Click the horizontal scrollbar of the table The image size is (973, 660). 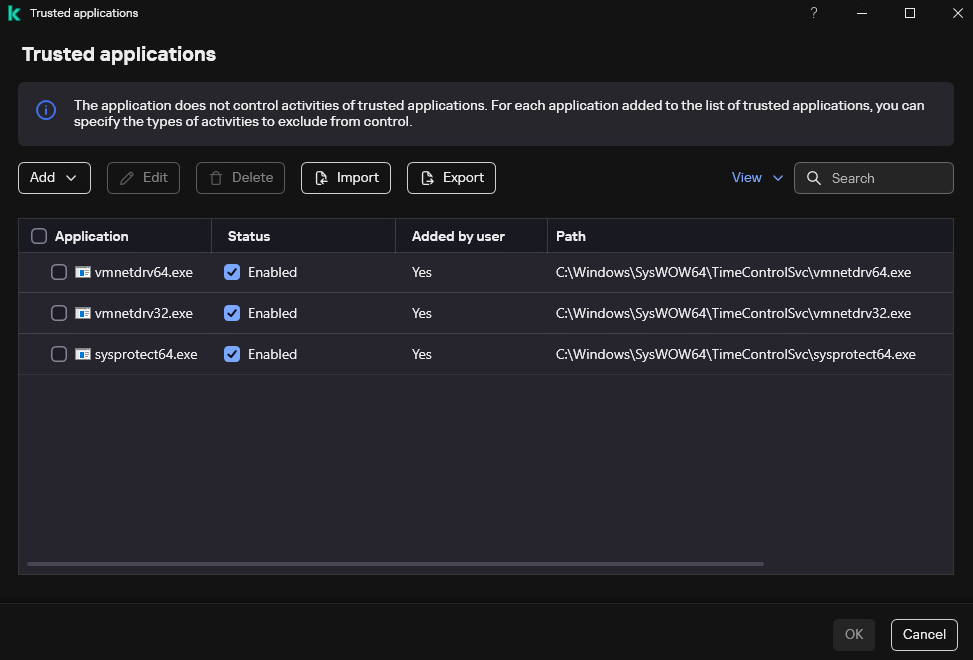[395, 564]
